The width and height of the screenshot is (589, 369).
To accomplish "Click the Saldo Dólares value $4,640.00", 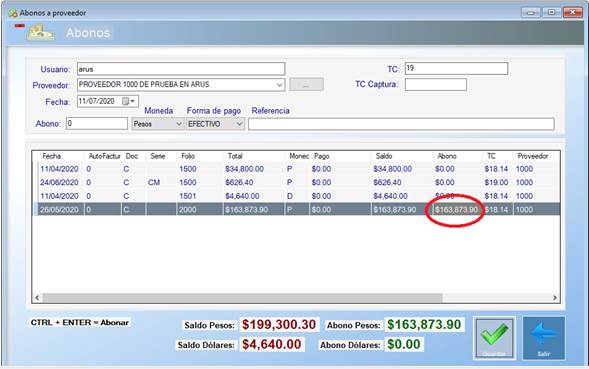I will [271, 344].
